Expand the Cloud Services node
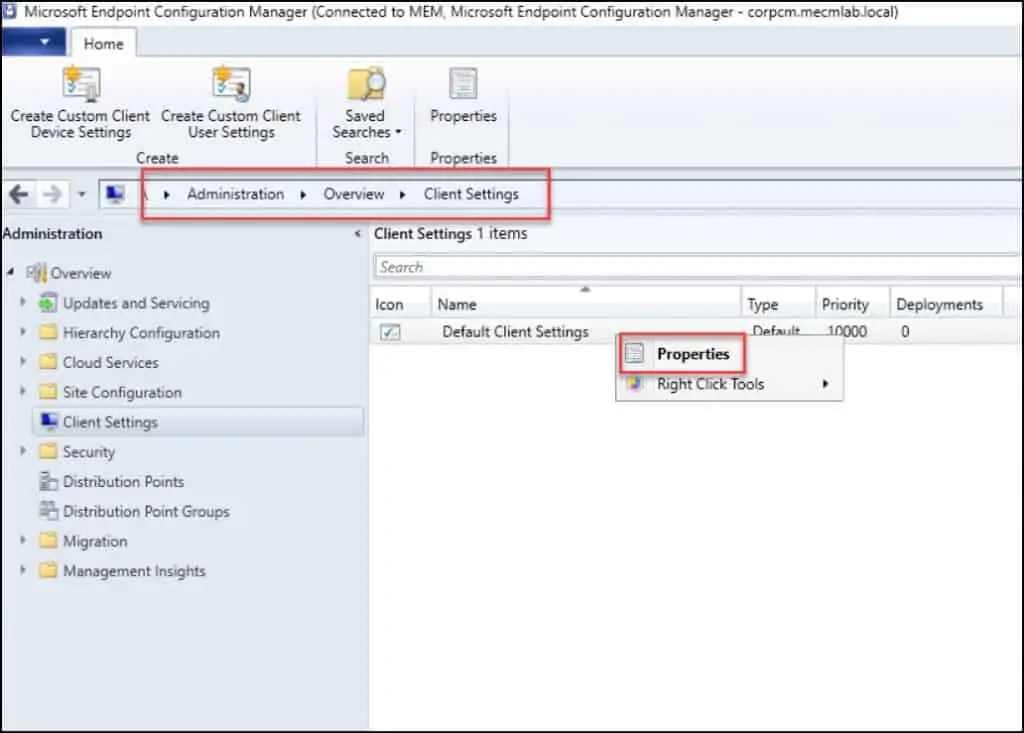Image resolution: width=1024 pixels, height=733 pixels. 23,361
